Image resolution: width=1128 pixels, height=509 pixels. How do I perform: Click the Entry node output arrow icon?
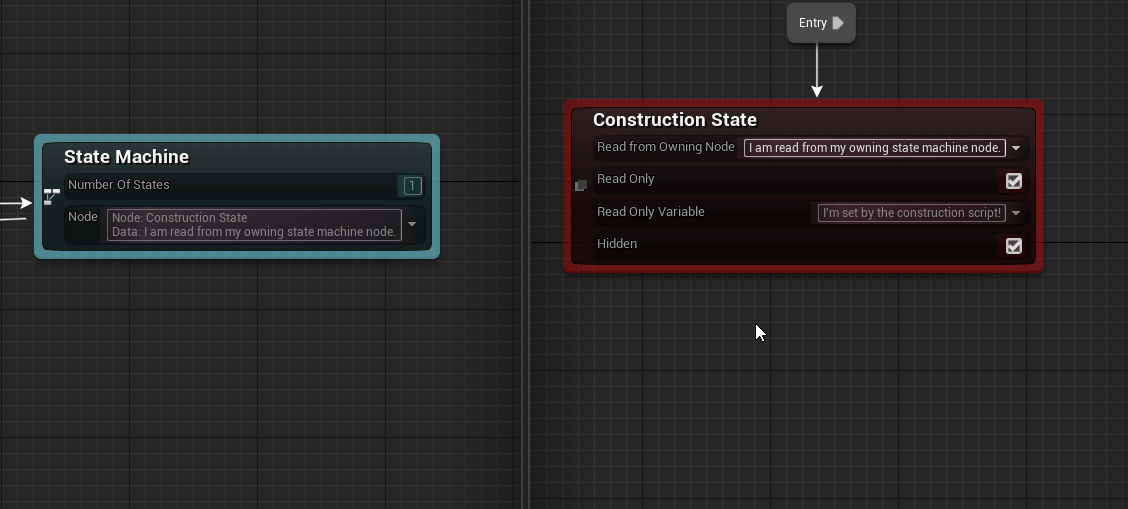[838, 23]
